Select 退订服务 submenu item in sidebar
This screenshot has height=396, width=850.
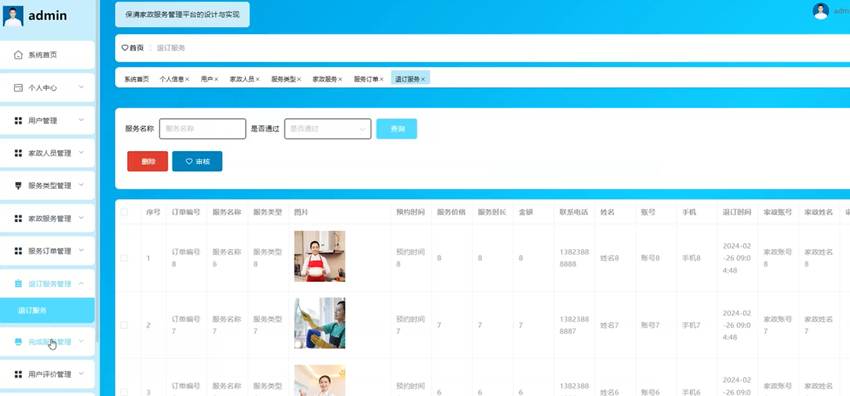pos(47,310)
